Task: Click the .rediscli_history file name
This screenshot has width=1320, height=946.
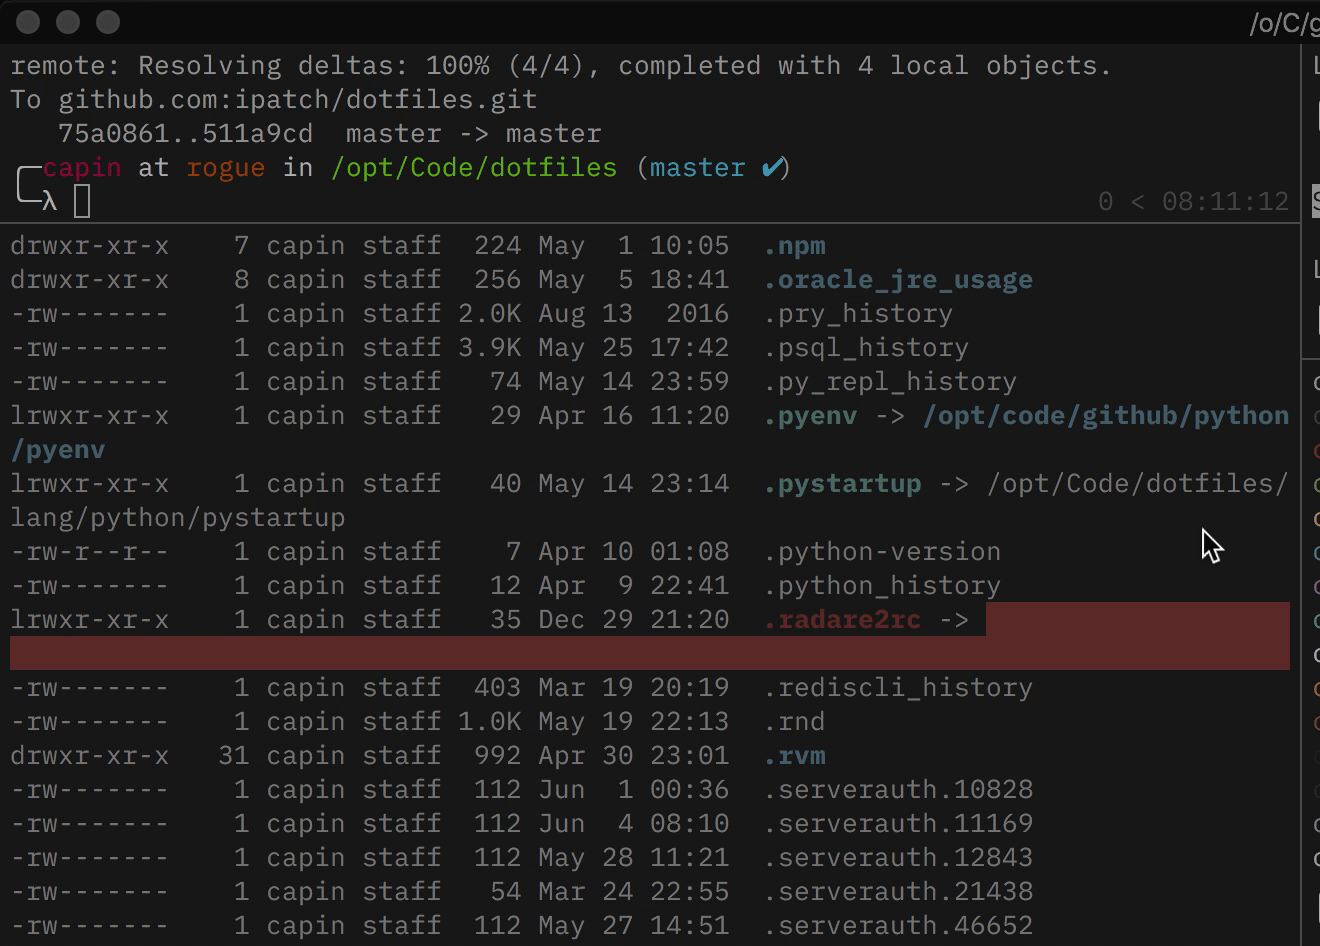Action: click(898, 688)
